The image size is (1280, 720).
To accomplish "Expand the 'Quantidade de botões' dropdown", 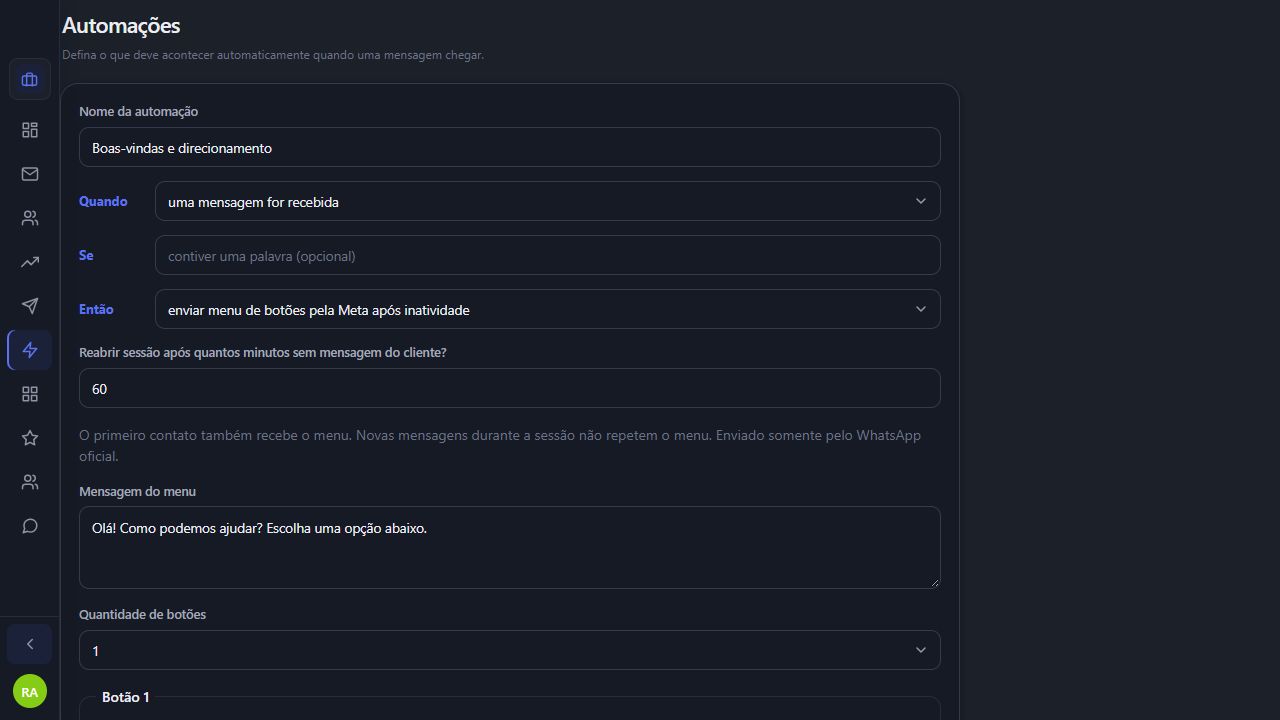I will 510,650.
